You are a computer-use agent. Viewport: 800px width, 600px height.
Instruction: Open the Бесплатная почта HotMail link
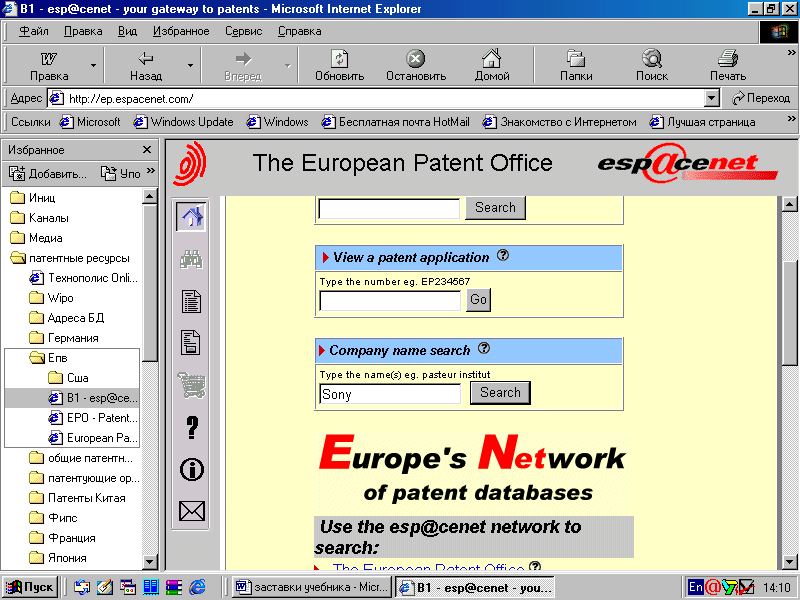coord(396,122)
